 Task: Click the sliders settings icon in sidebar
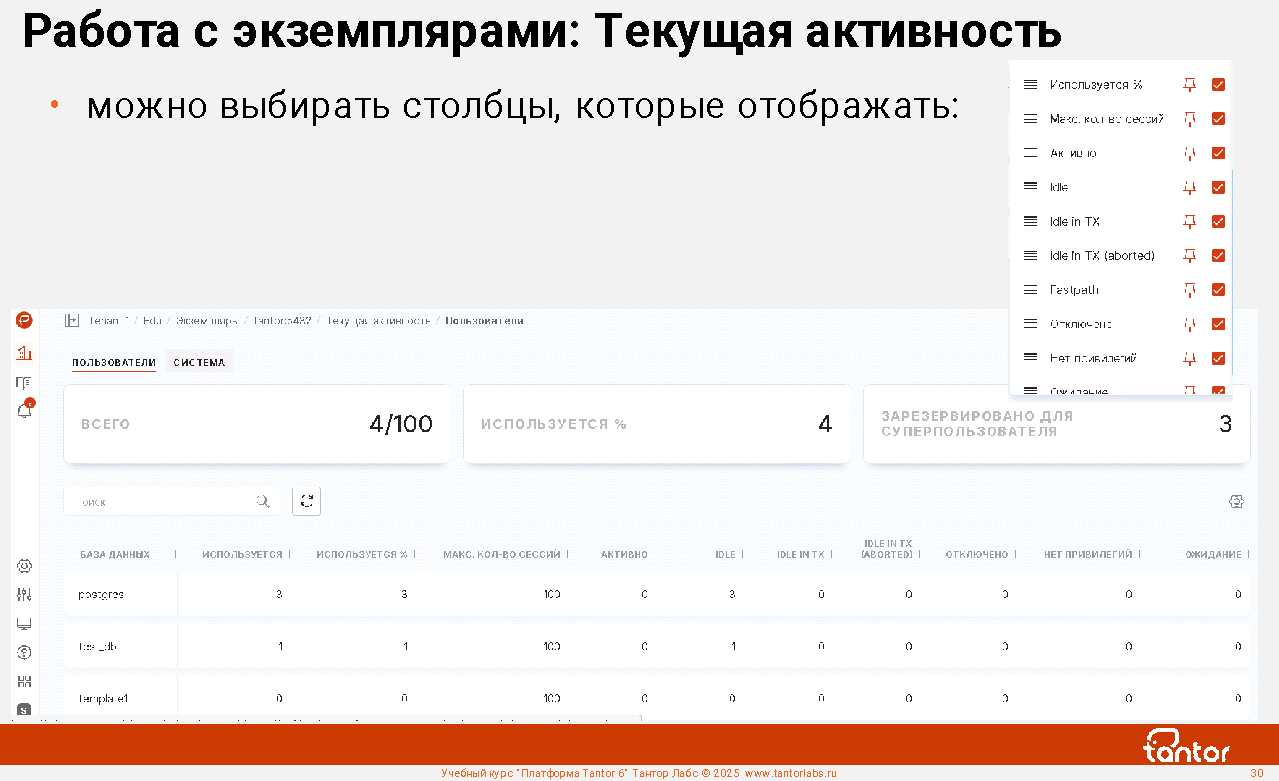pos(25,595)
